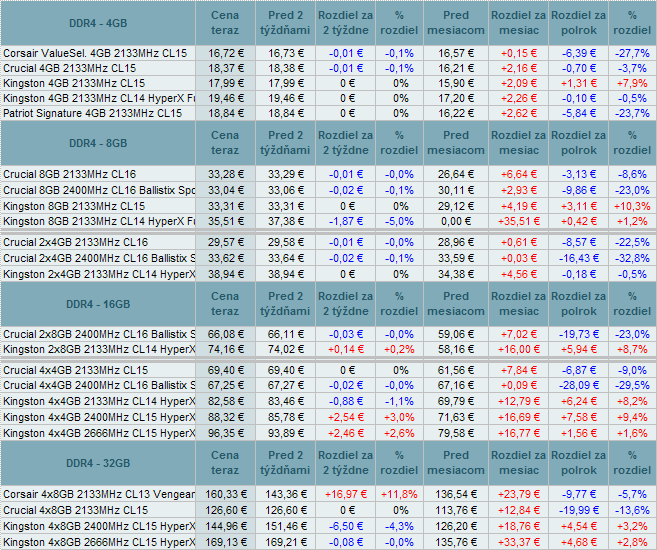This screenshot has width=657, height=550.
Task: Select the DDR4 - 32GB section header
Action: (98, 463)
